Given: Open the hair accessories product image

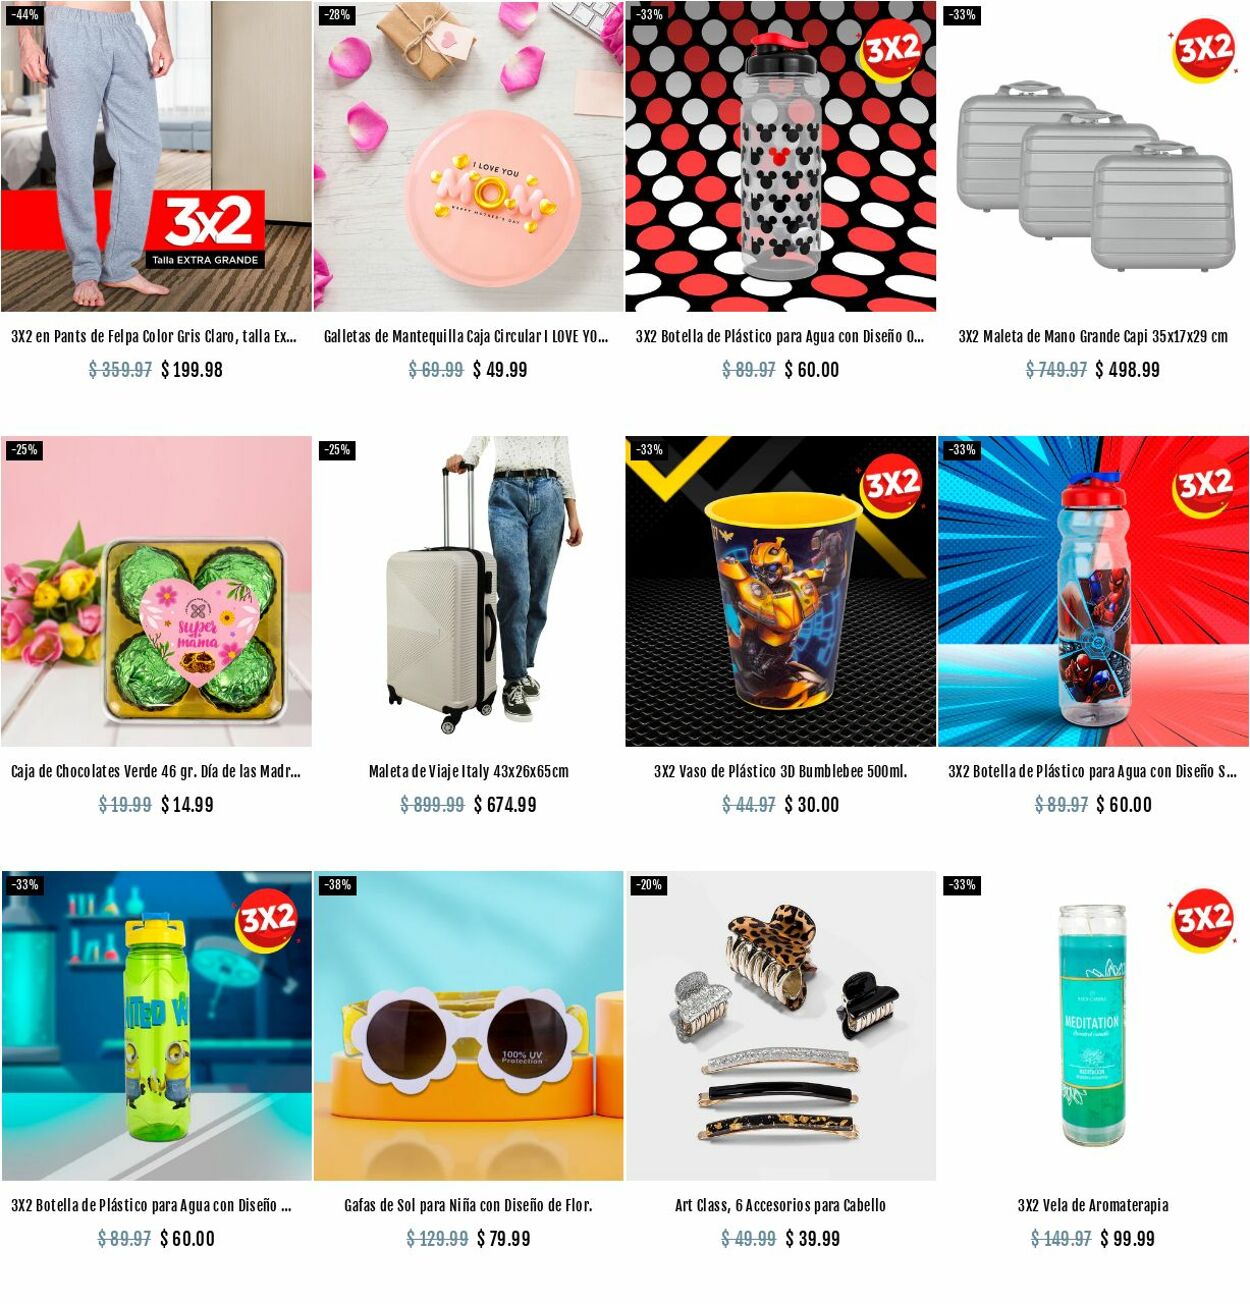Looking at the screenshot, I should (781, 1026).
